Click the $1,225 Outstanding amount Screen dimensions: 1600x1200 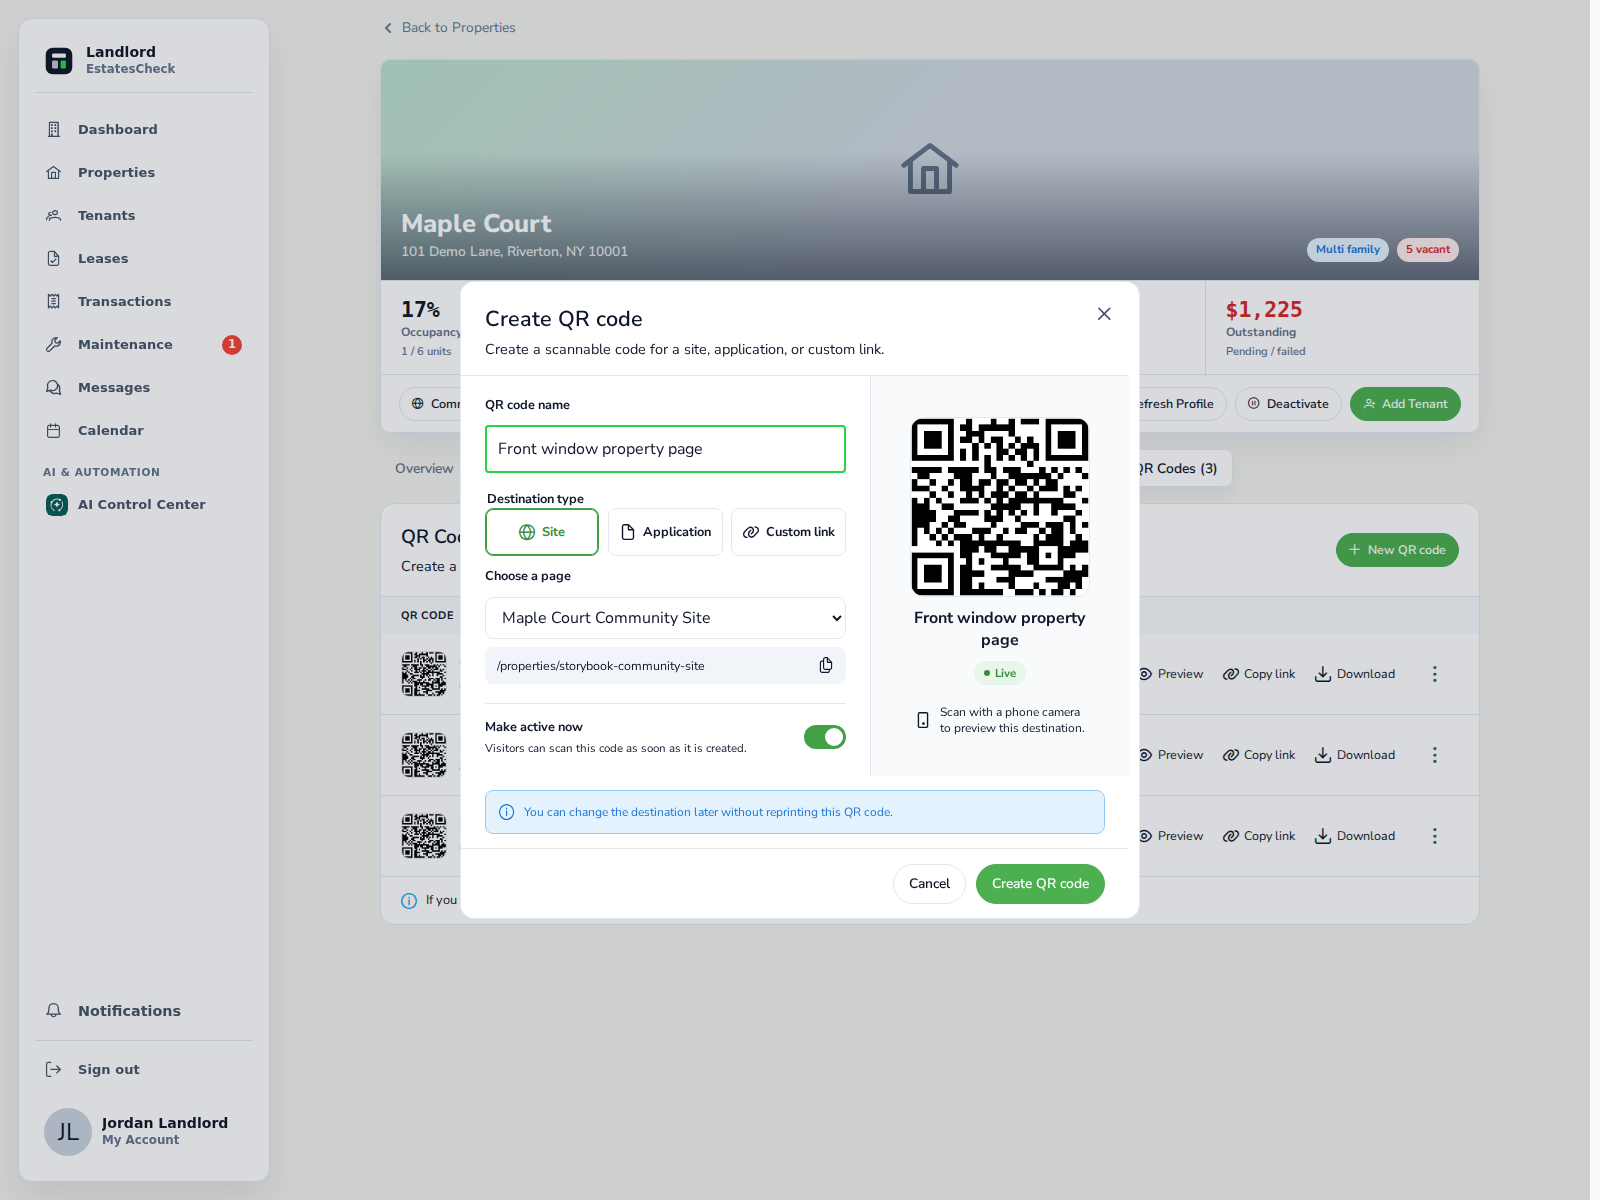coord(1264,310)
